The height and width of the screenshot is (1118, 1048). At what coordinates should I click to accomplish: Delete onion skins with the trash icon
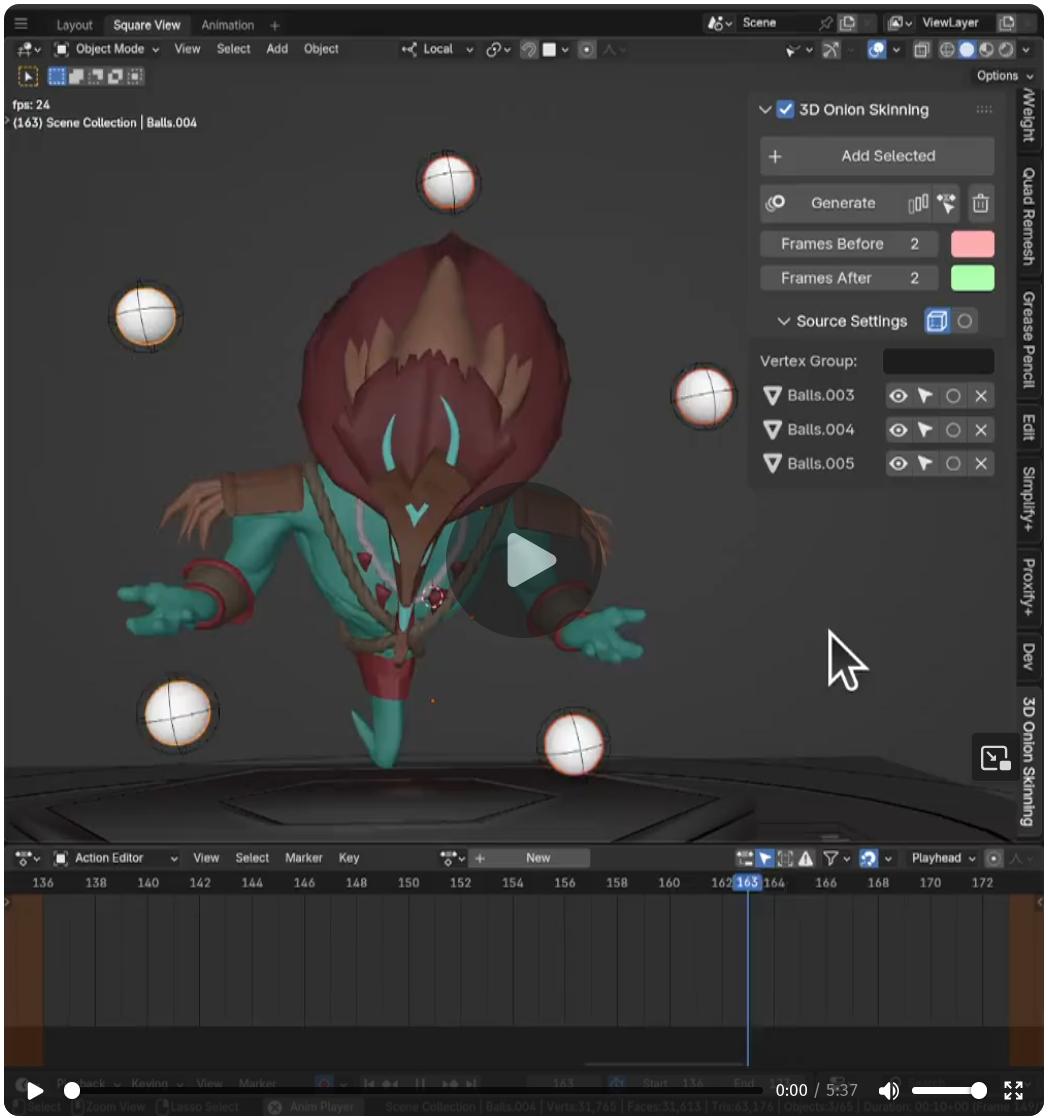981,203
